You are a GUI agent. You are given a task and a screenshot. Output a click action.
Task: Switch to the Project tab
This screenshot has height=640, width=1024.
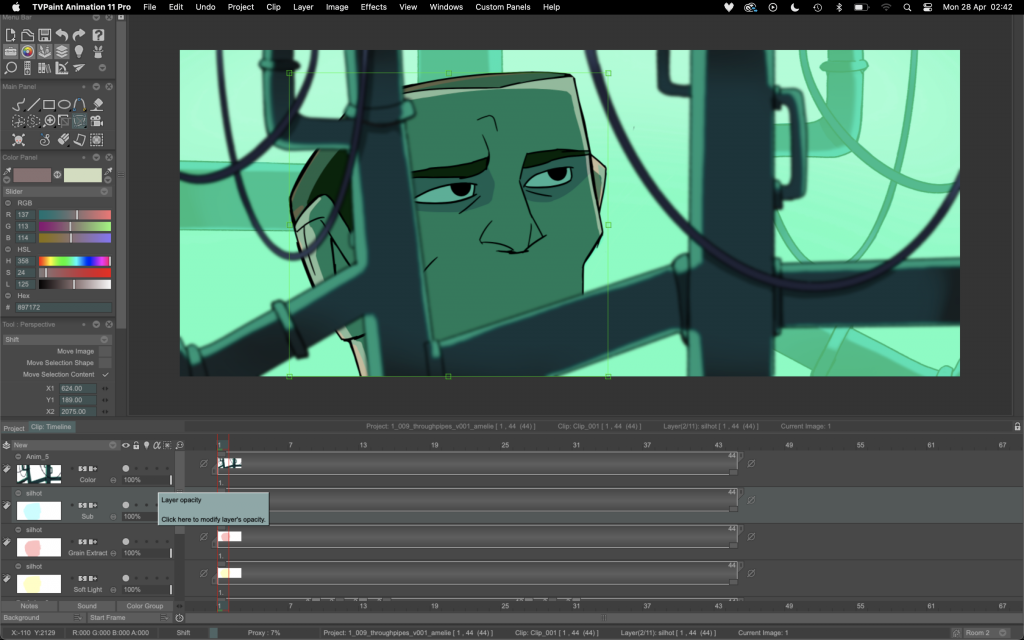point(14,428)
